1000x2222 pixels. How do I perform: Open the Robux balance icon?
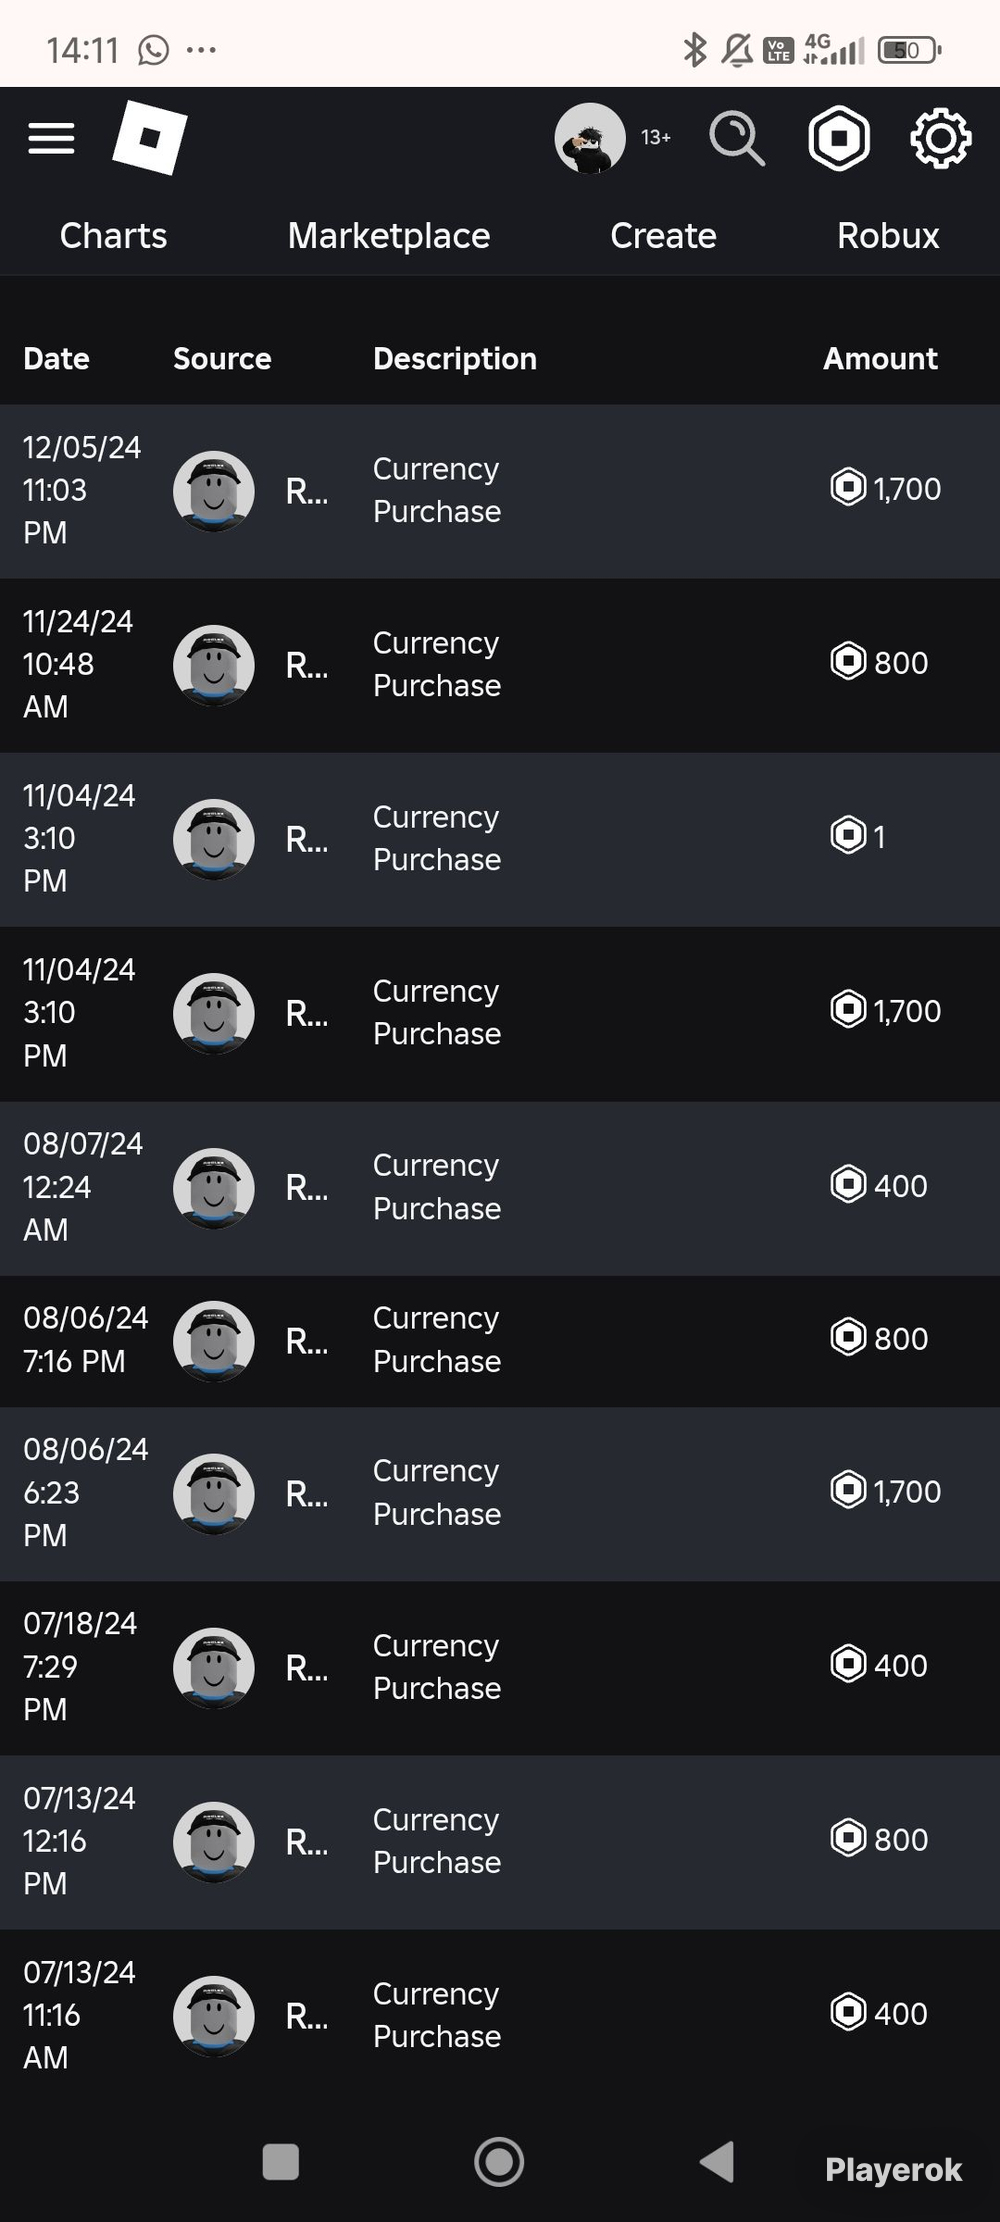coord(838,138)
